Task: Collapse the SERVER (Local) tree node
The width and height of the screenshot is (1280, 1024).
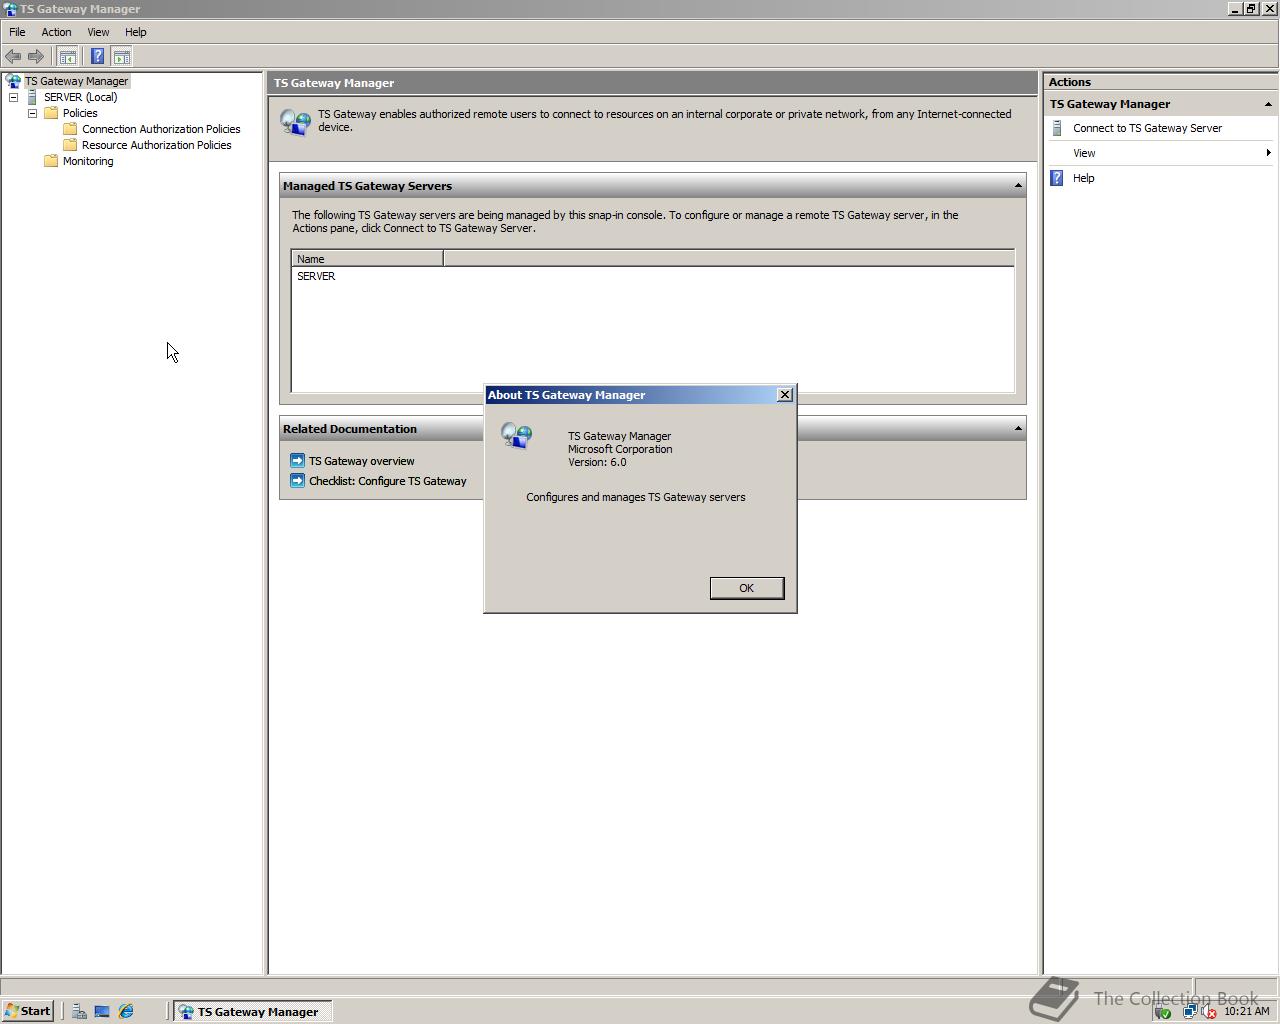Action: 13,97
